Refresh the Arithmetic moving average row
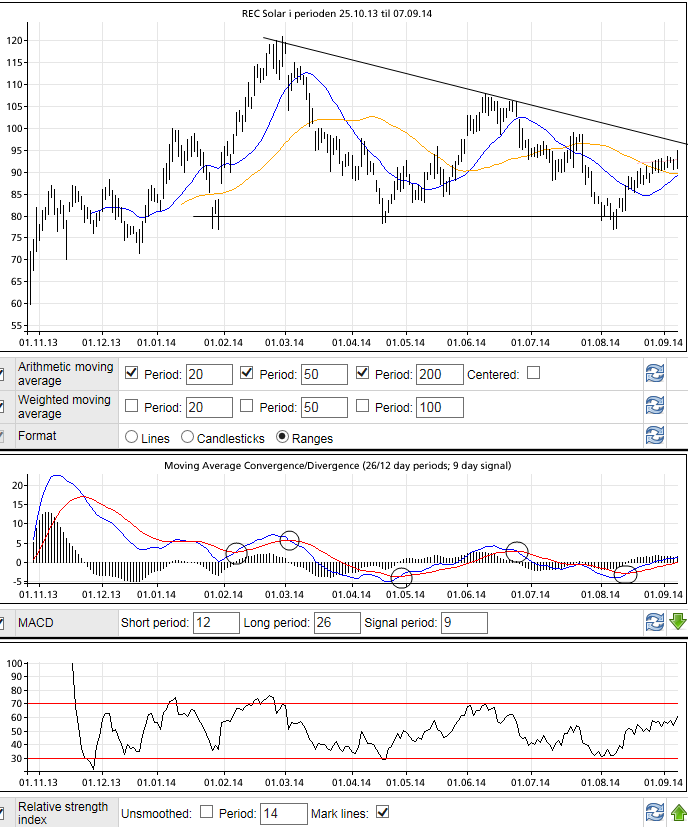 (x=654, y=374)
